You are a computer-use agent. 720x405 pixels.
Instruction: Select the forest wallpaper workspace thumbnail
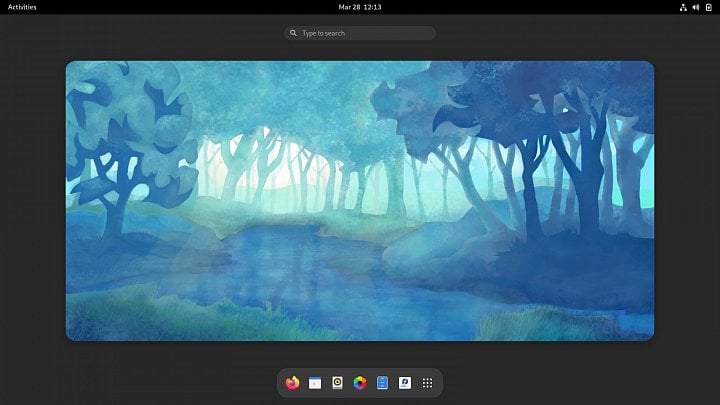pyautogui.click(x=360, y=201)
